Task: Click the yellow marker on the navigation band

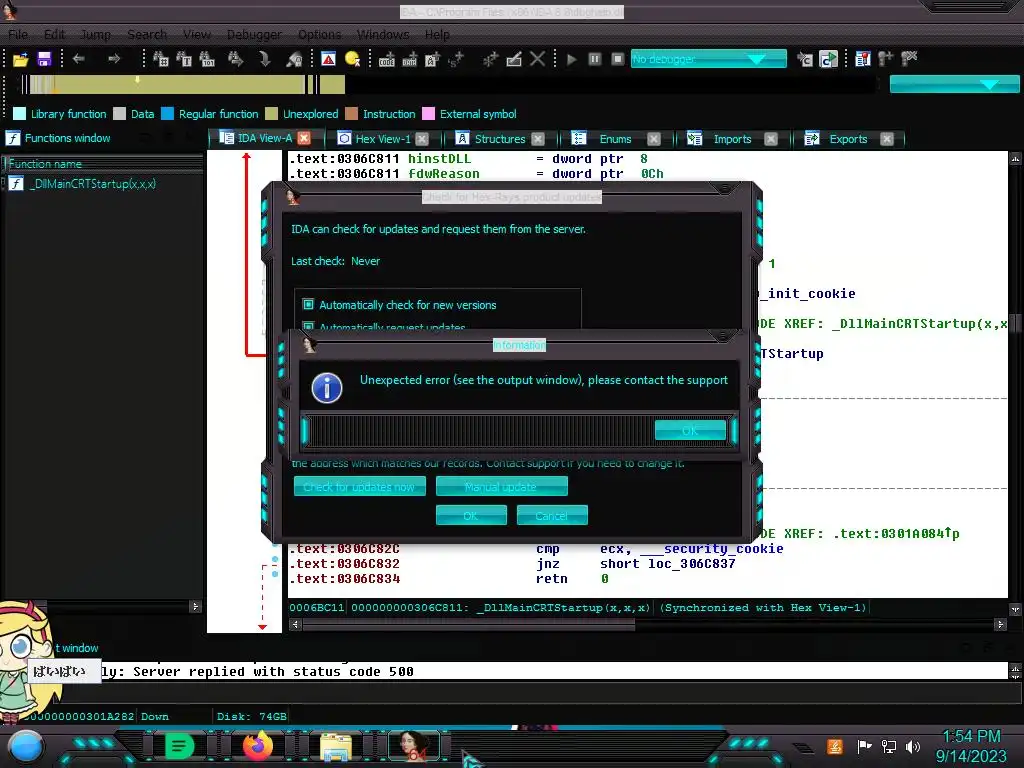Action: tap(137, 80)
